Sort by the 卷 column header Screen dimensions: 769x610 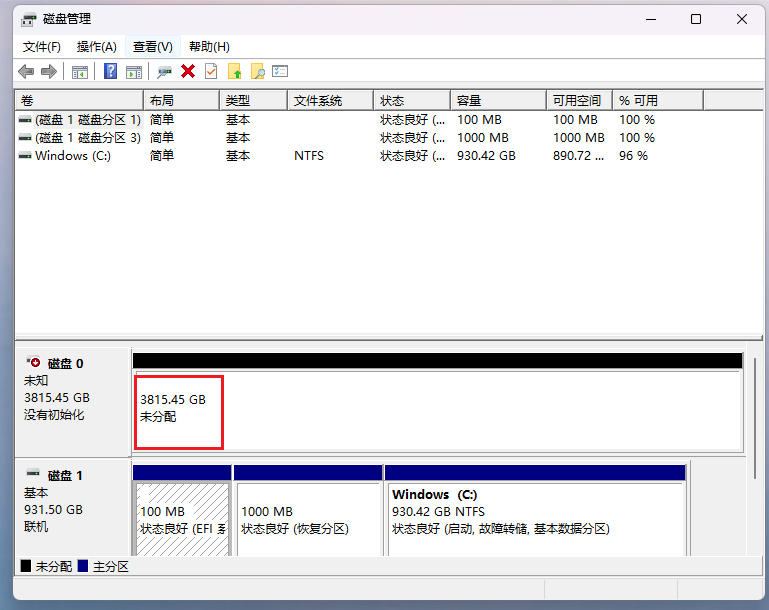[79, 101]
